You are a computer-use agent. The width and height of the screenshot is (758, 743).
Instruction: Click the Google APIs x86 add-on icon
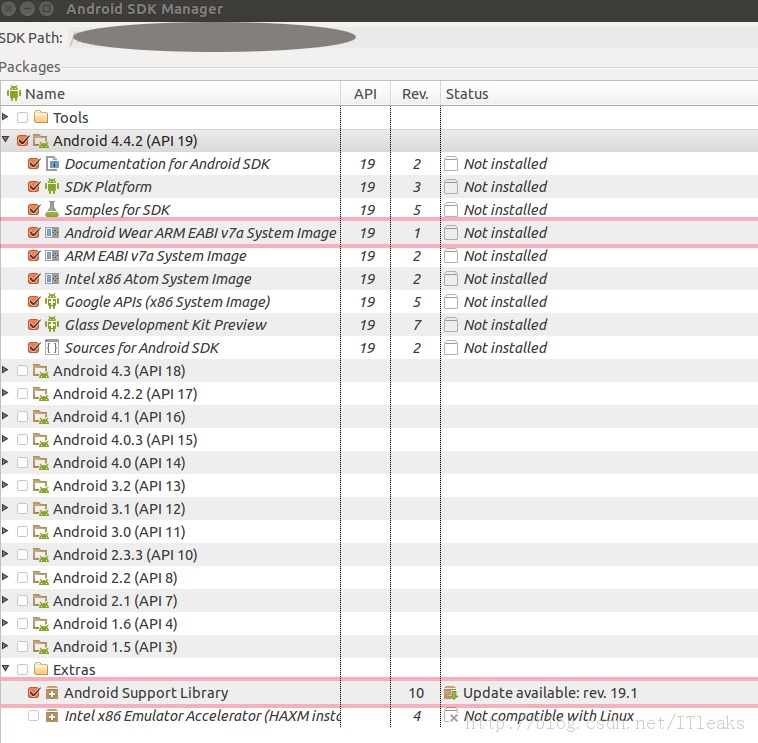pos(52,301)
